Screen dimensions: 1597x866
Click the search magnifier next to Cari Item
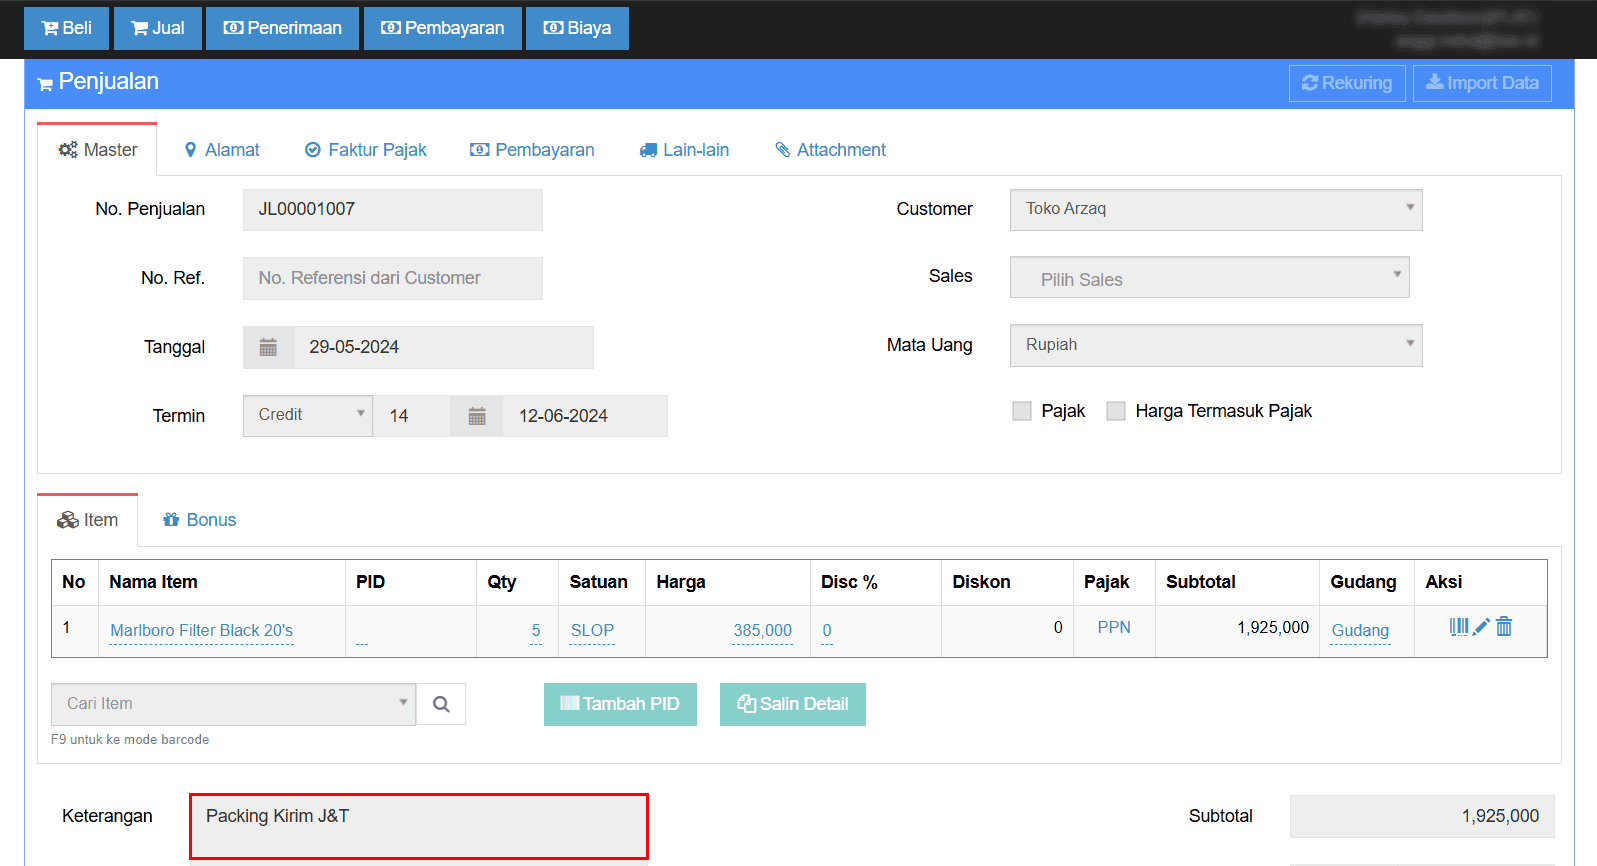[441, 704]
